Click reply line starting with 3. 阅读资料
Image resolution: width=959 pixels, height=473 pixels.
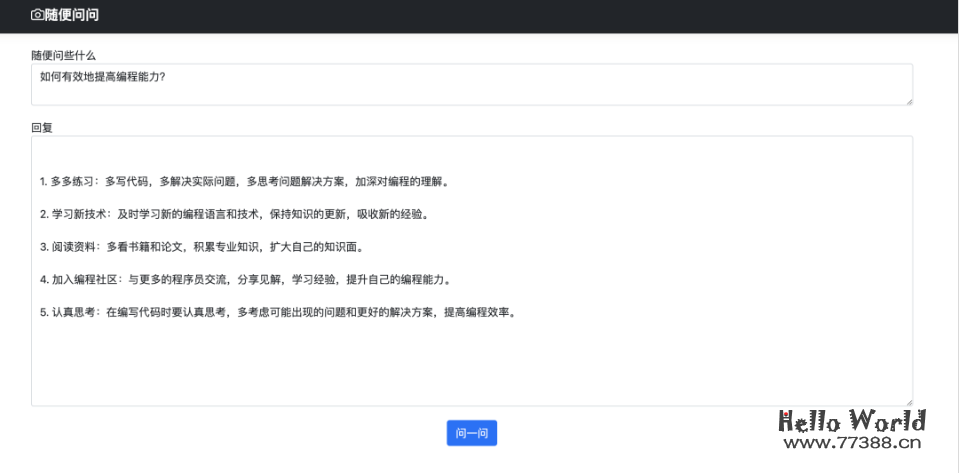tap(204, 247)
